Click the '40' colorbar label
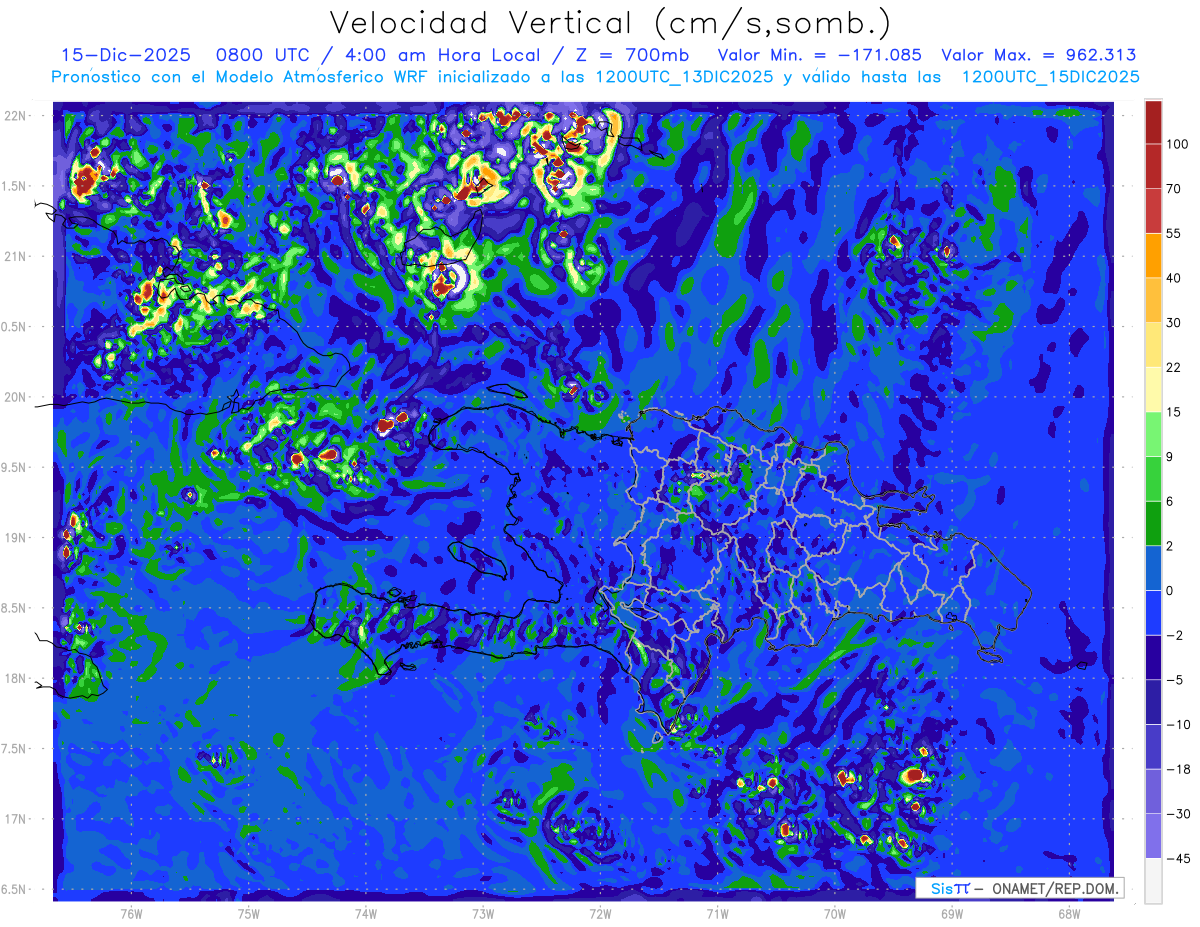 [x=1174, y=278]
